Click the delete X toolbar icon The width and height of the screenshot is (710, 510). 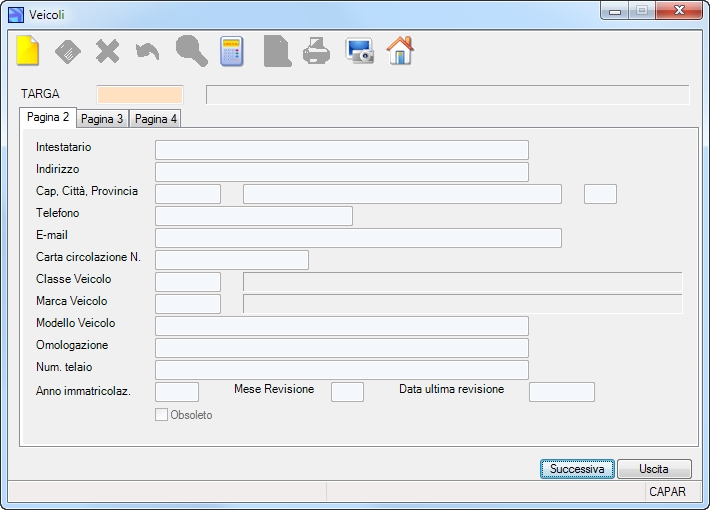pos(107,51)
